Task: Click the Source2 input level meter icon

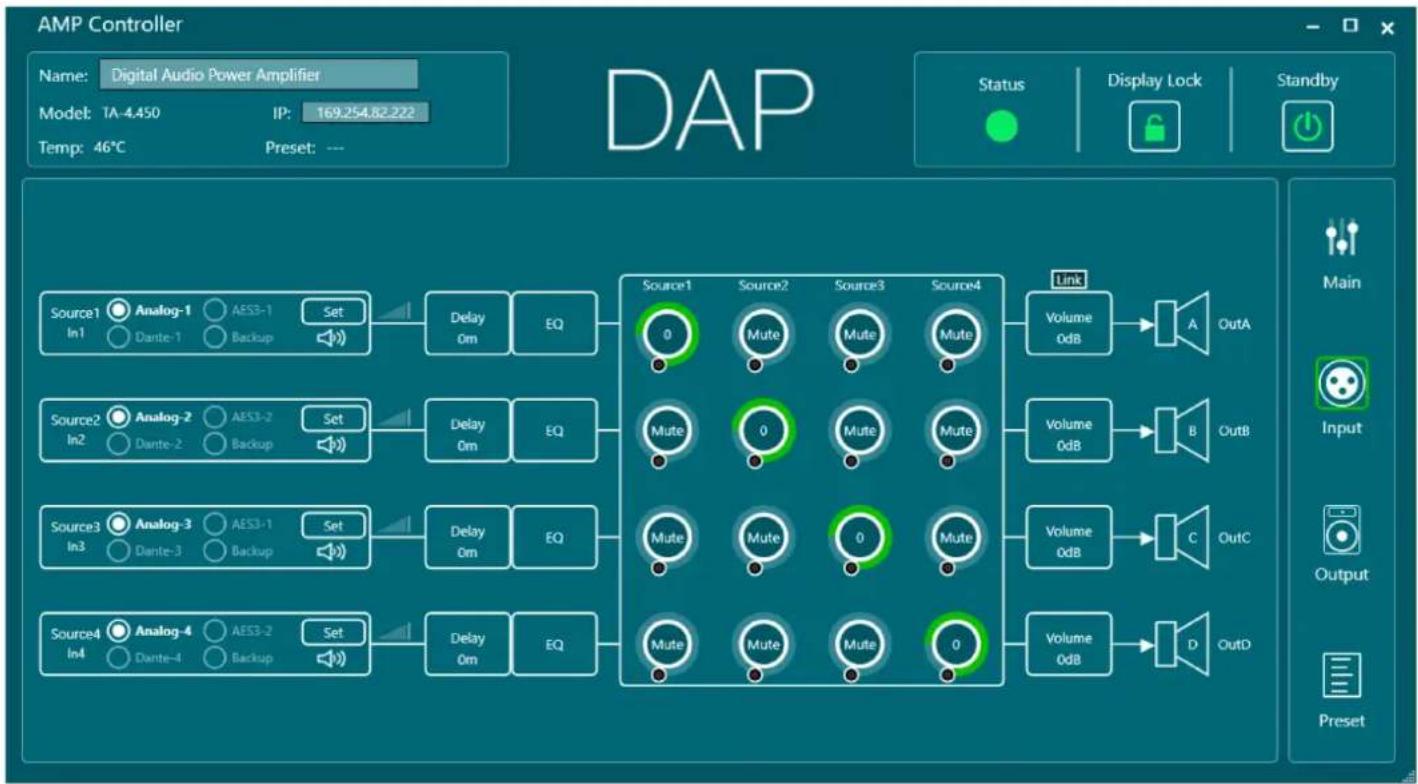Action: click(396, 419)
